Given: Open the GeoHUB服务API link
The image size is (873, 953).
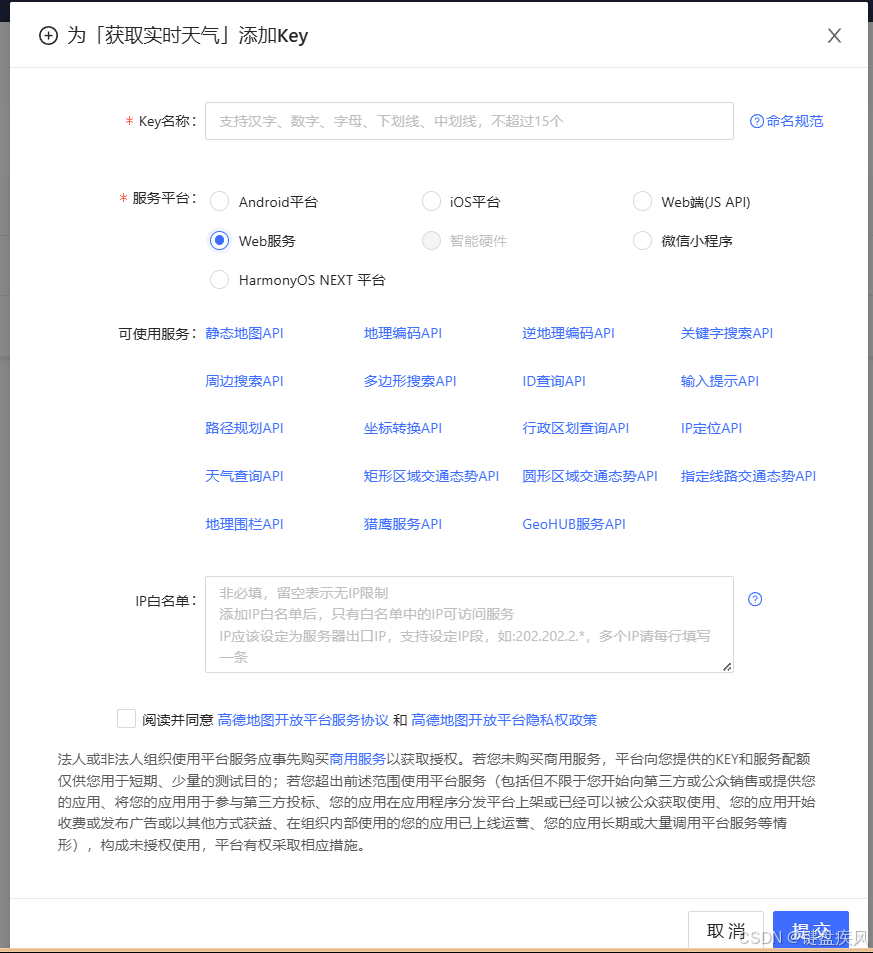Looking at the screenshot, I should pos(573,523).
